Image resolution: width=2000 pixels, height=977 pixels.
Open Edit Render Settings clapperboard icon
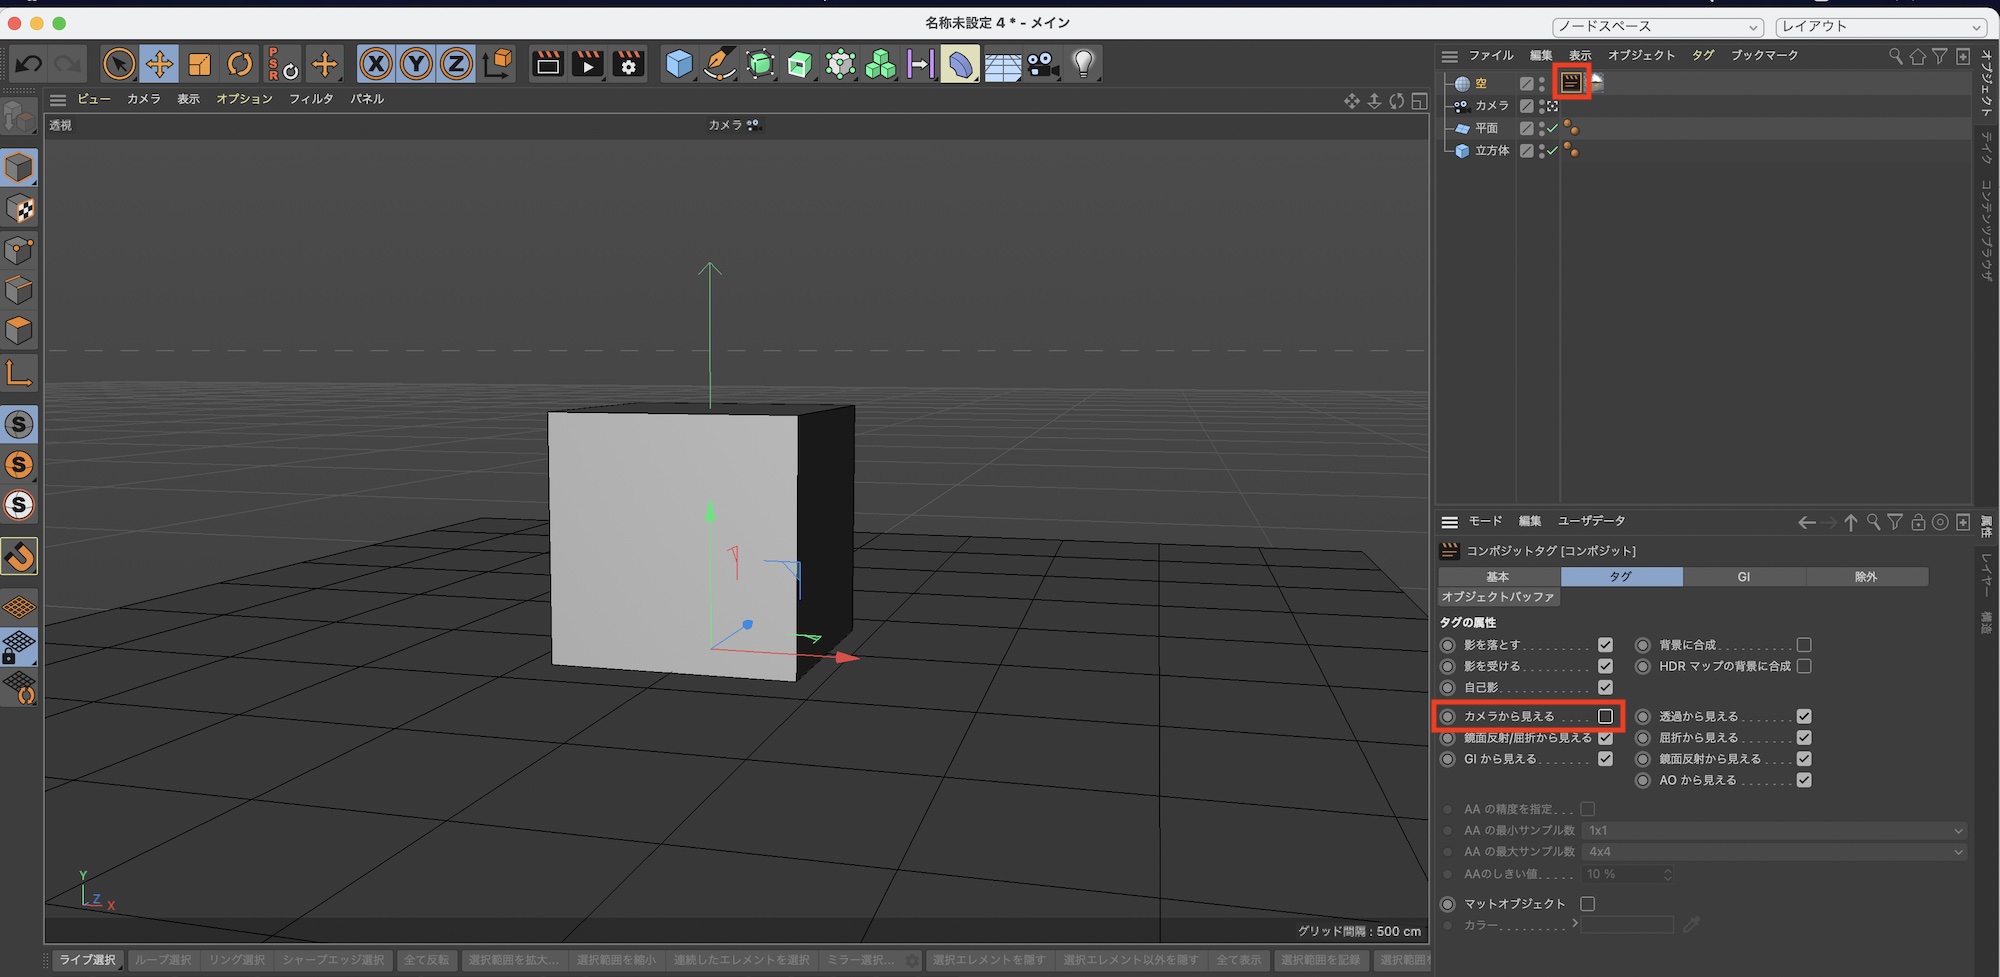(x=628, y=65)
